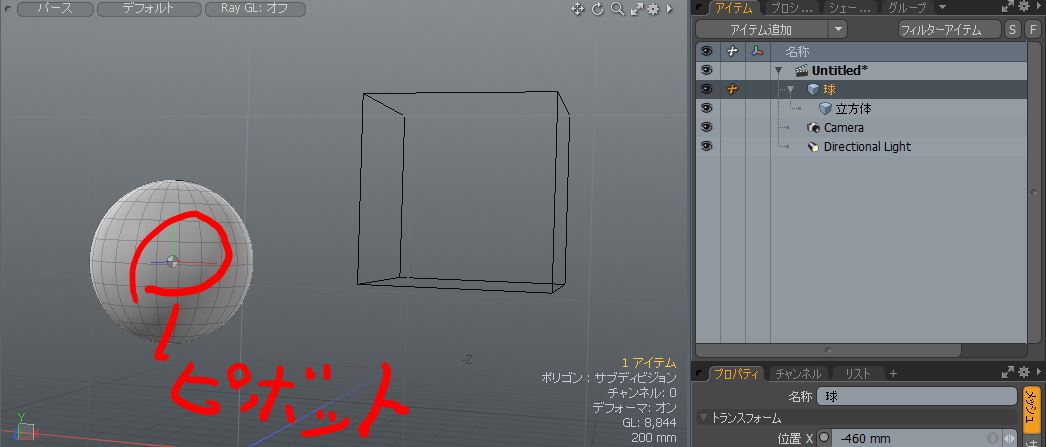
Task: Click the viewport rotate icon
Action: pyautogui.click(x=597, y=9)
